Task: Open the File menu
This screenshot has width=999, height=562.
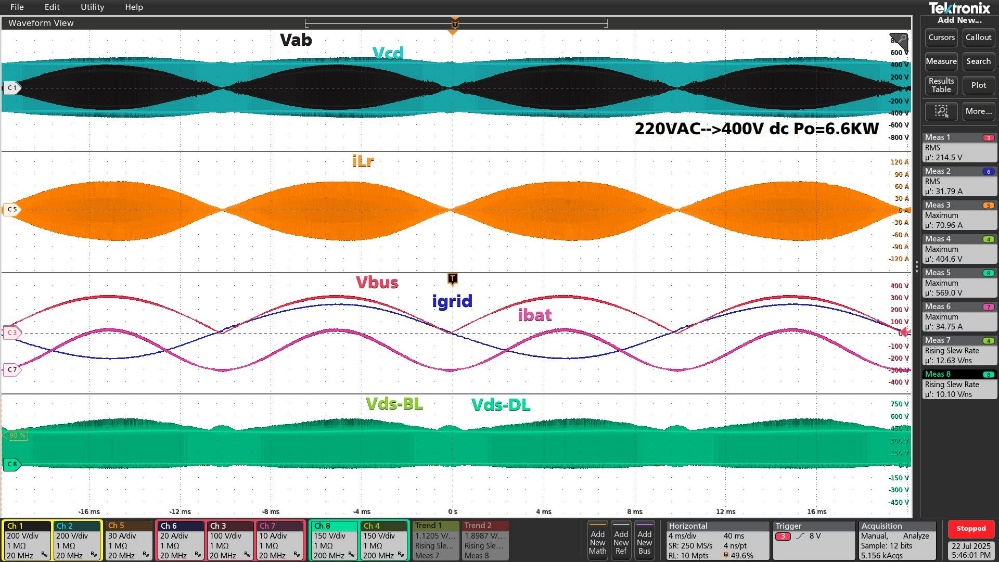Action: pyautogui.click(x=17, y=7)
